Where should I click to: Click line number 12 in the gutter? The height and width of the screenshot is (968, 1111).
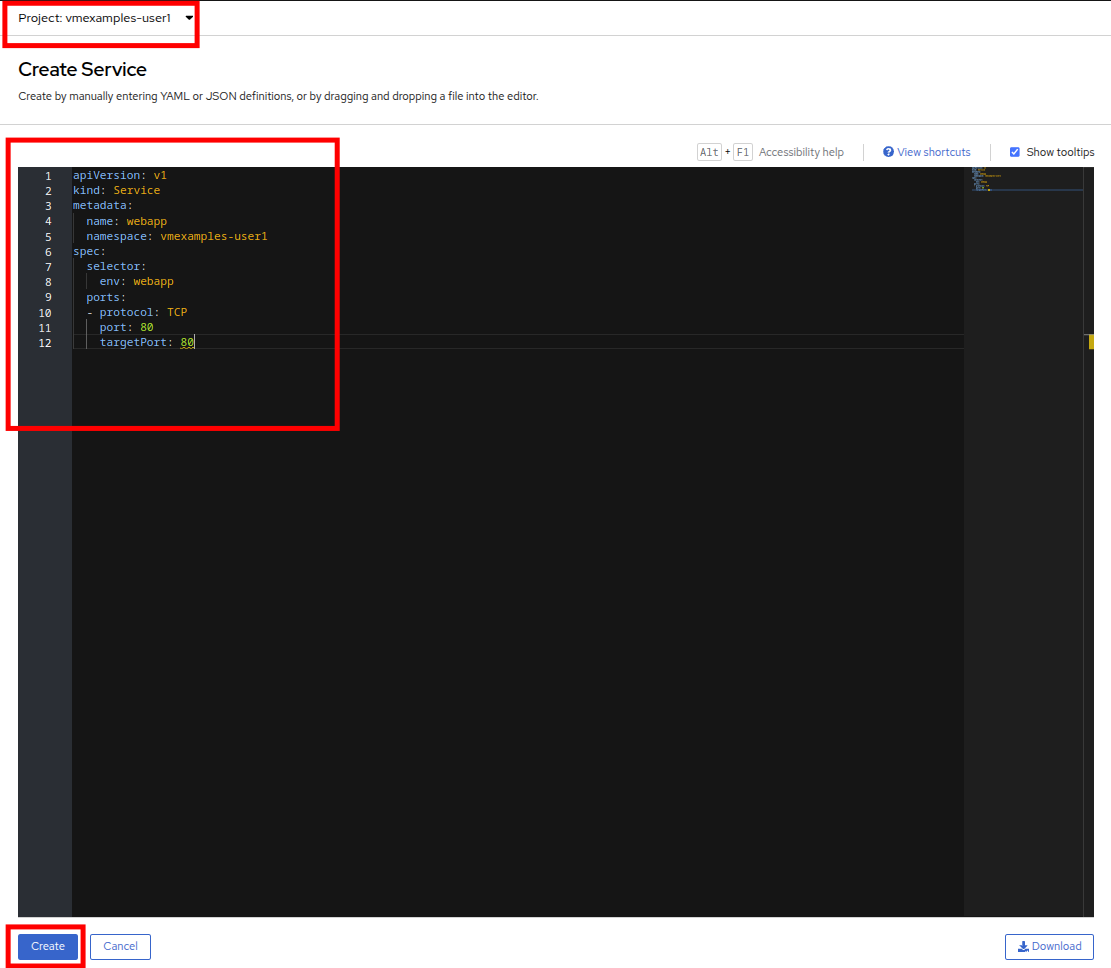point(45,343)
